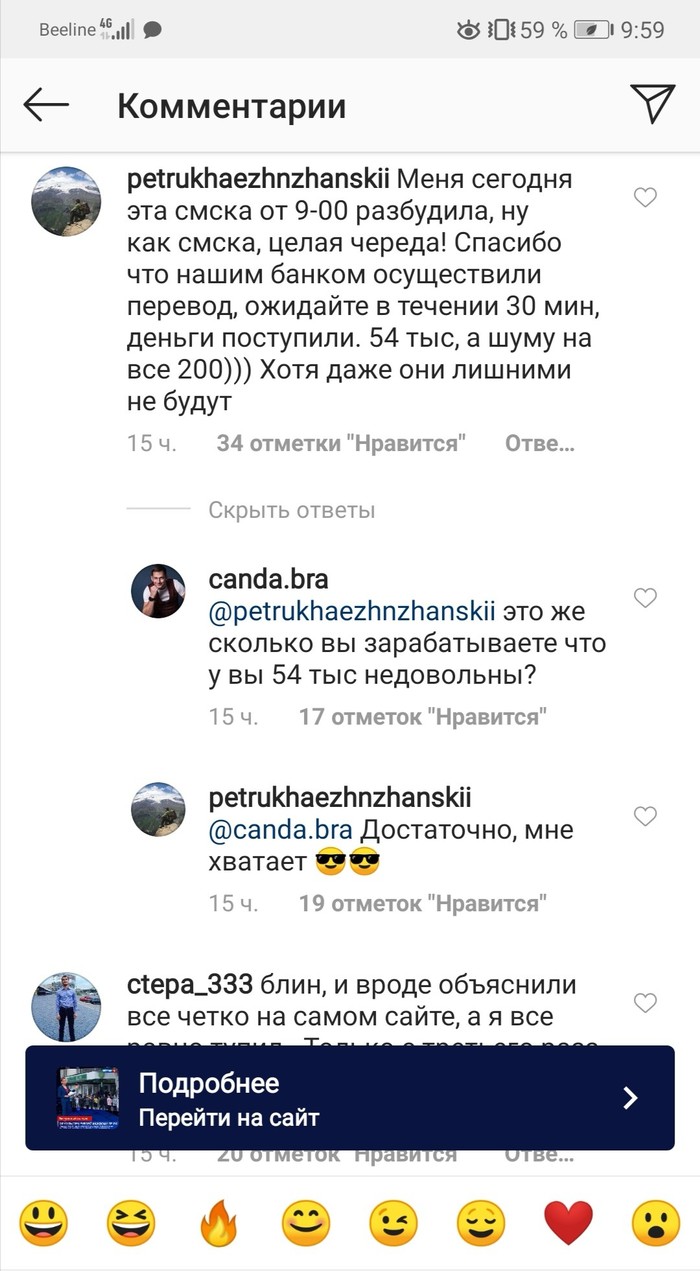The width and height of the screenshot is (700, 1271).
Task: Open direct messages via paper plane icon
Action: click(652, 104)
